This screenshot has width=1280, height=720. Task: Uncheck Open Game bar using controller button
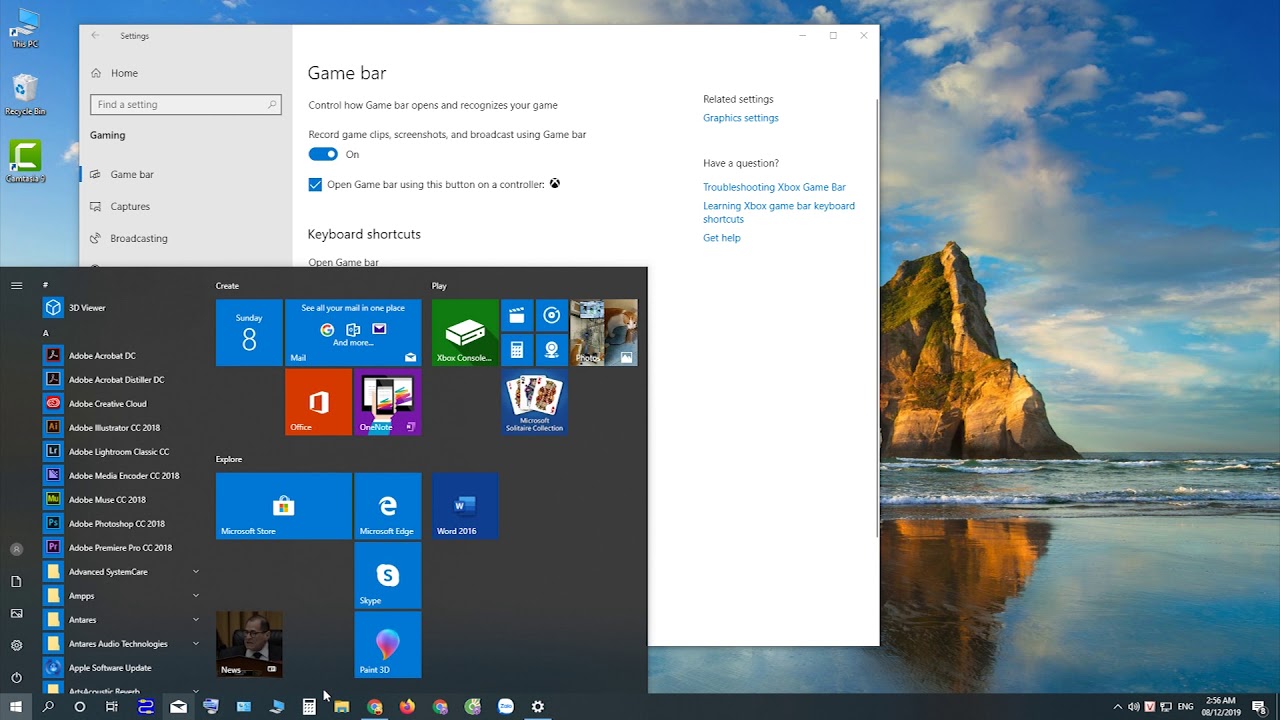(x=315, y=185)
